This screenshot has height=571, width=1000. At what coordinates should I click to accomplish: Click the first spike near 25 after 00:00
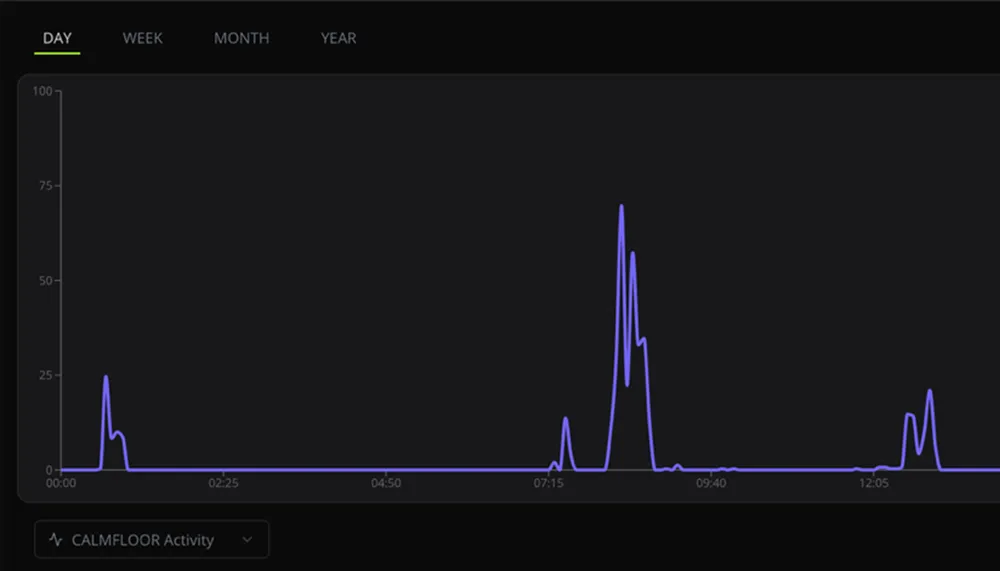[x=106, y=378]
